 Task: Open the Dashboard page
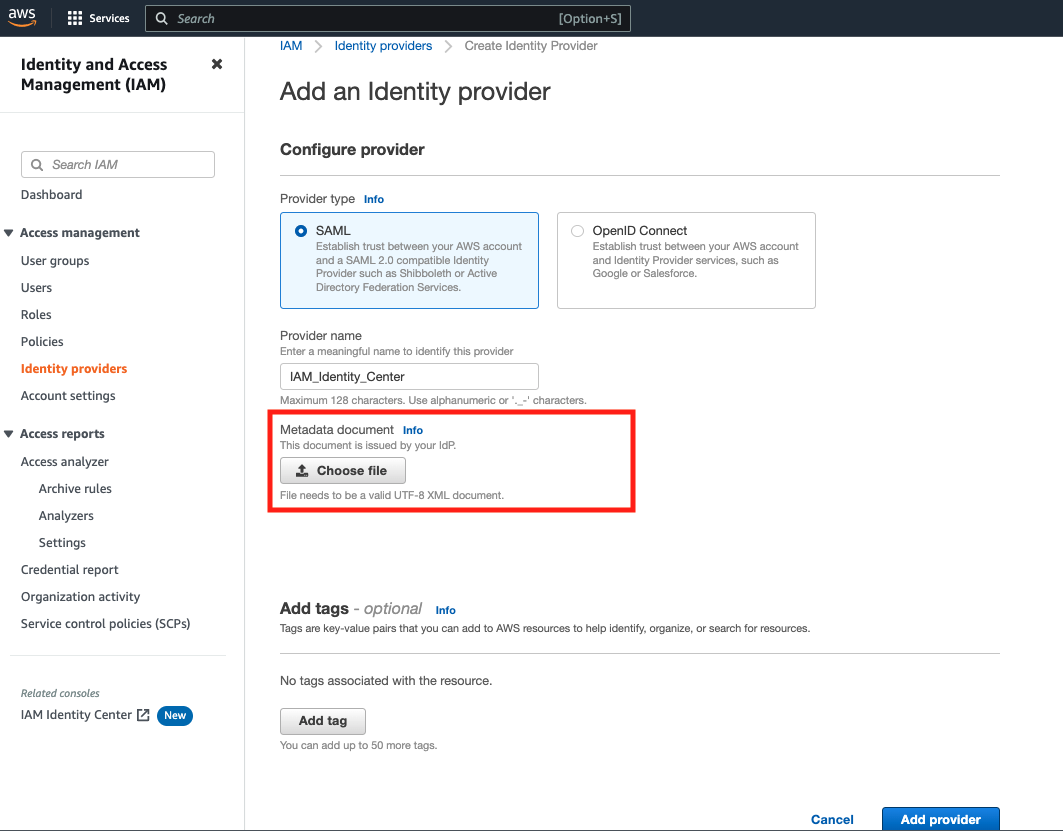[x=52, y=195]
